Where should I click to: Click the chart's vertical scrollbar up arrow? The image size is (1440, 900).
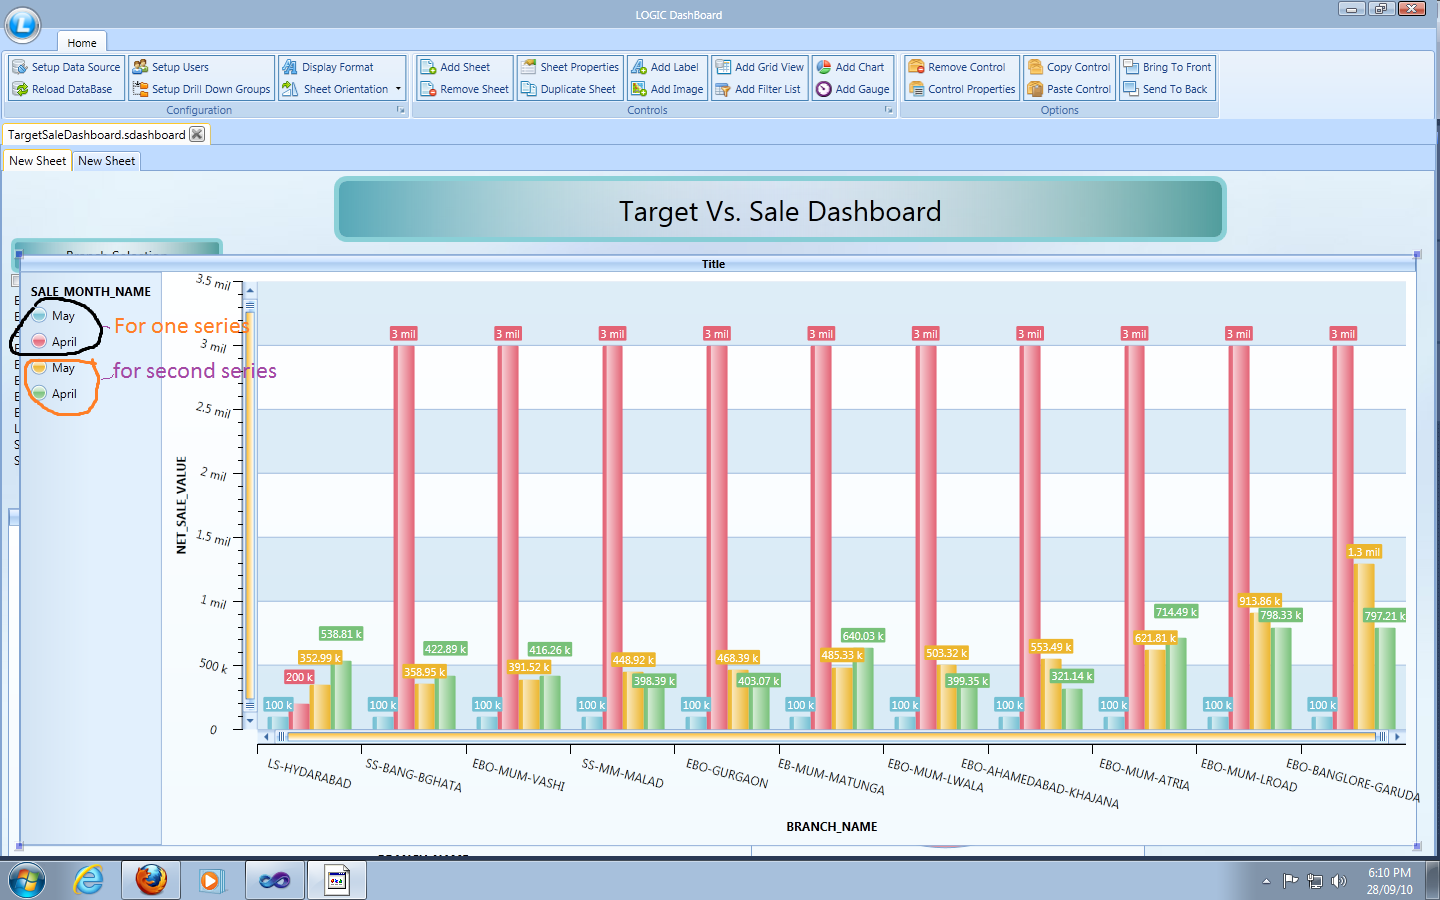(x=250, y=290)
